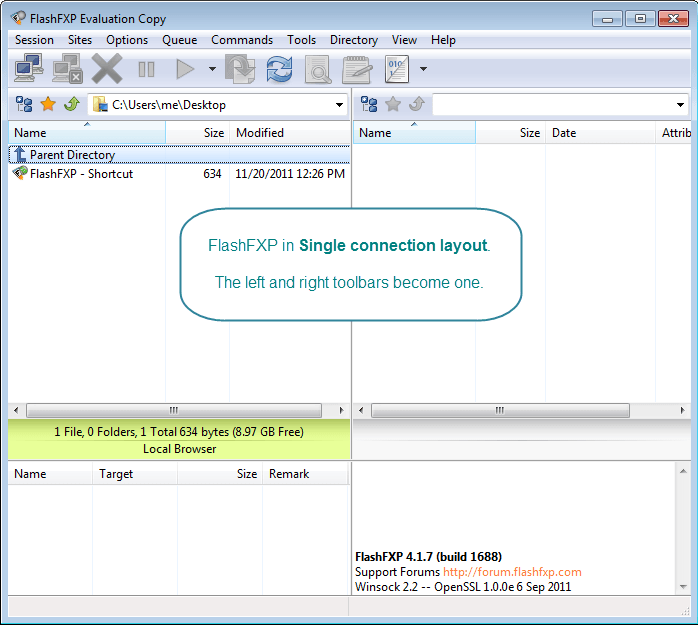Viewport: 698px width, 625px height.
Task: Click the Abort X icon
Action: tap(107, 68)
